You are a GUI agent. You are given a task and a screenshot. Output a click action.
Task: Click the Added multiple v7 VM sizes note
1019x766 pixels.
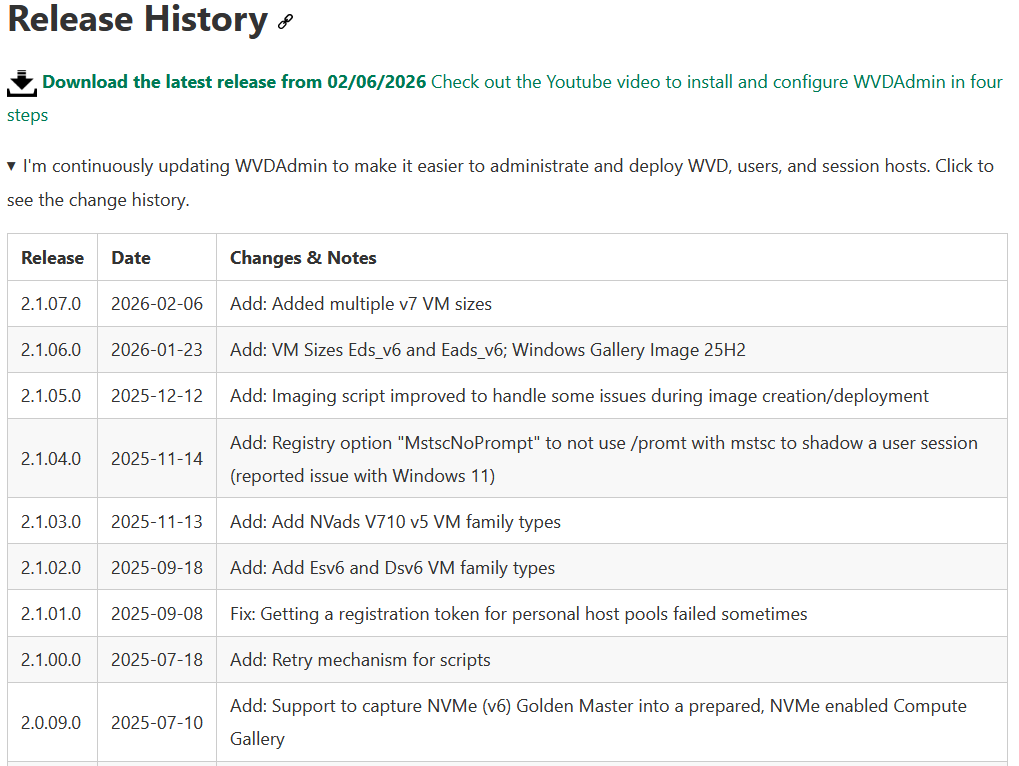pos(361,304)
